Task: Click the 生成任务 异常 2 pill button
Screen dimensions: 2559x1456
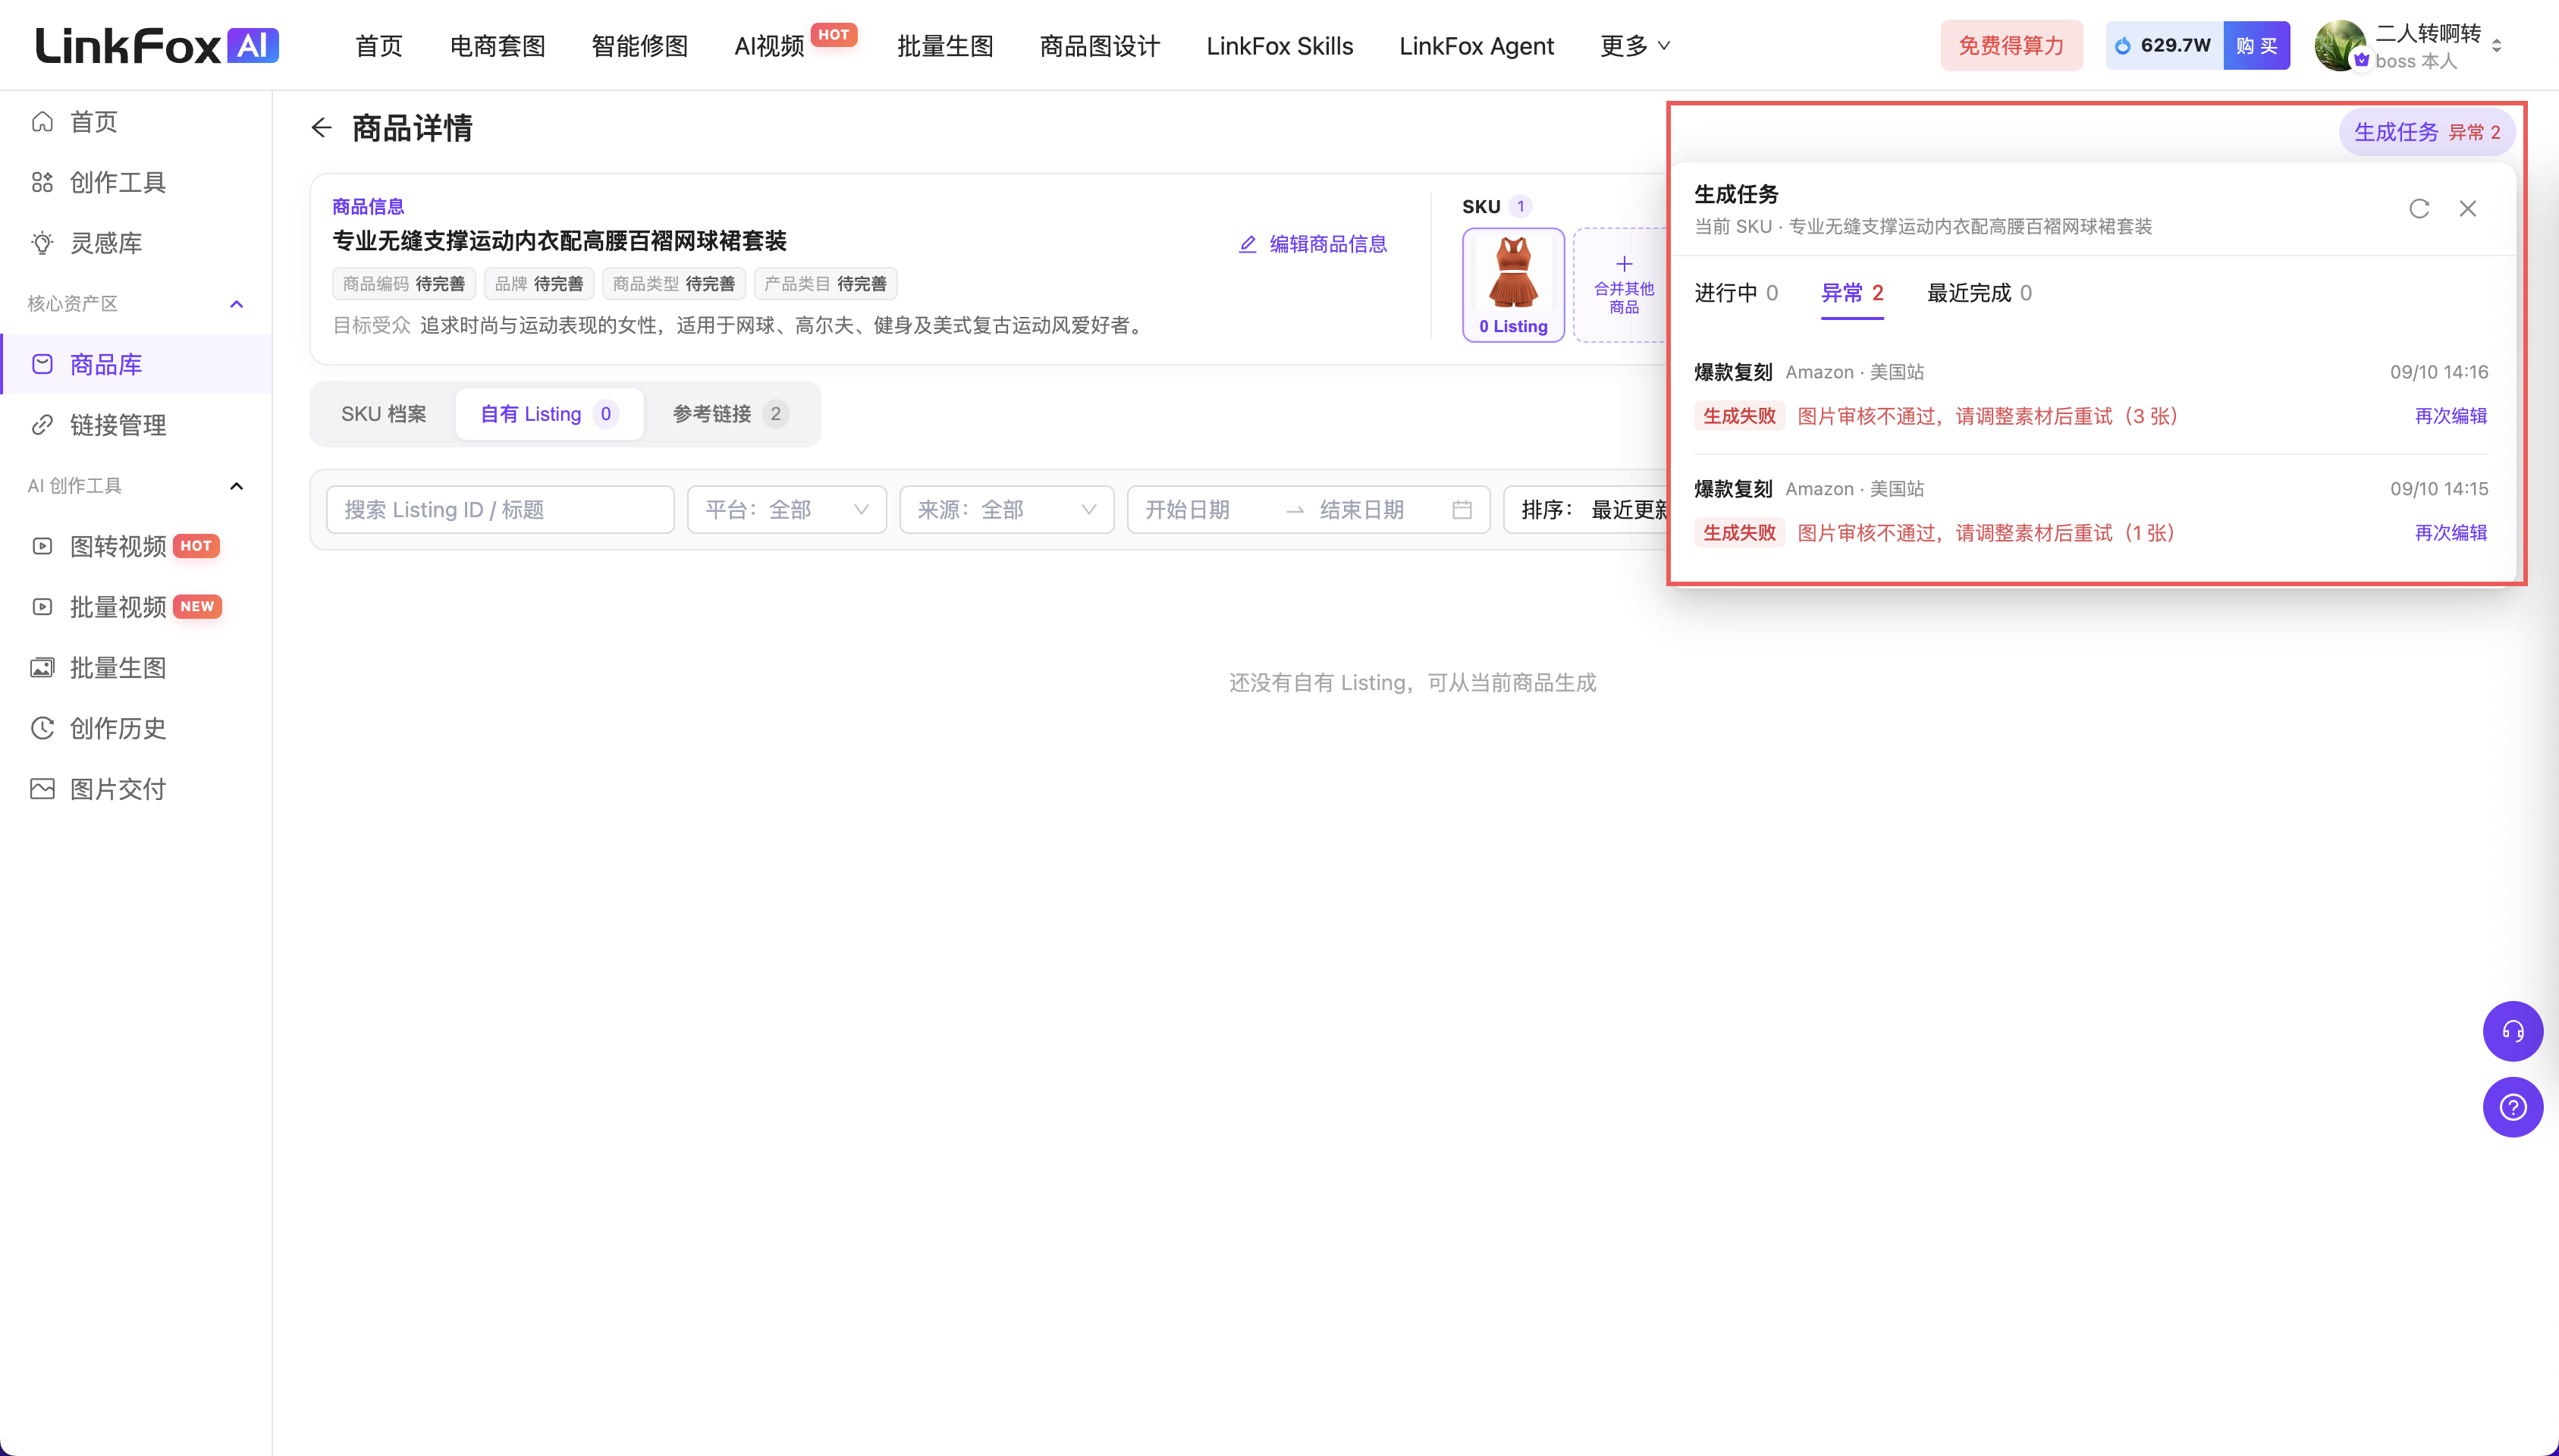Action: click(x=2426, y=132)
